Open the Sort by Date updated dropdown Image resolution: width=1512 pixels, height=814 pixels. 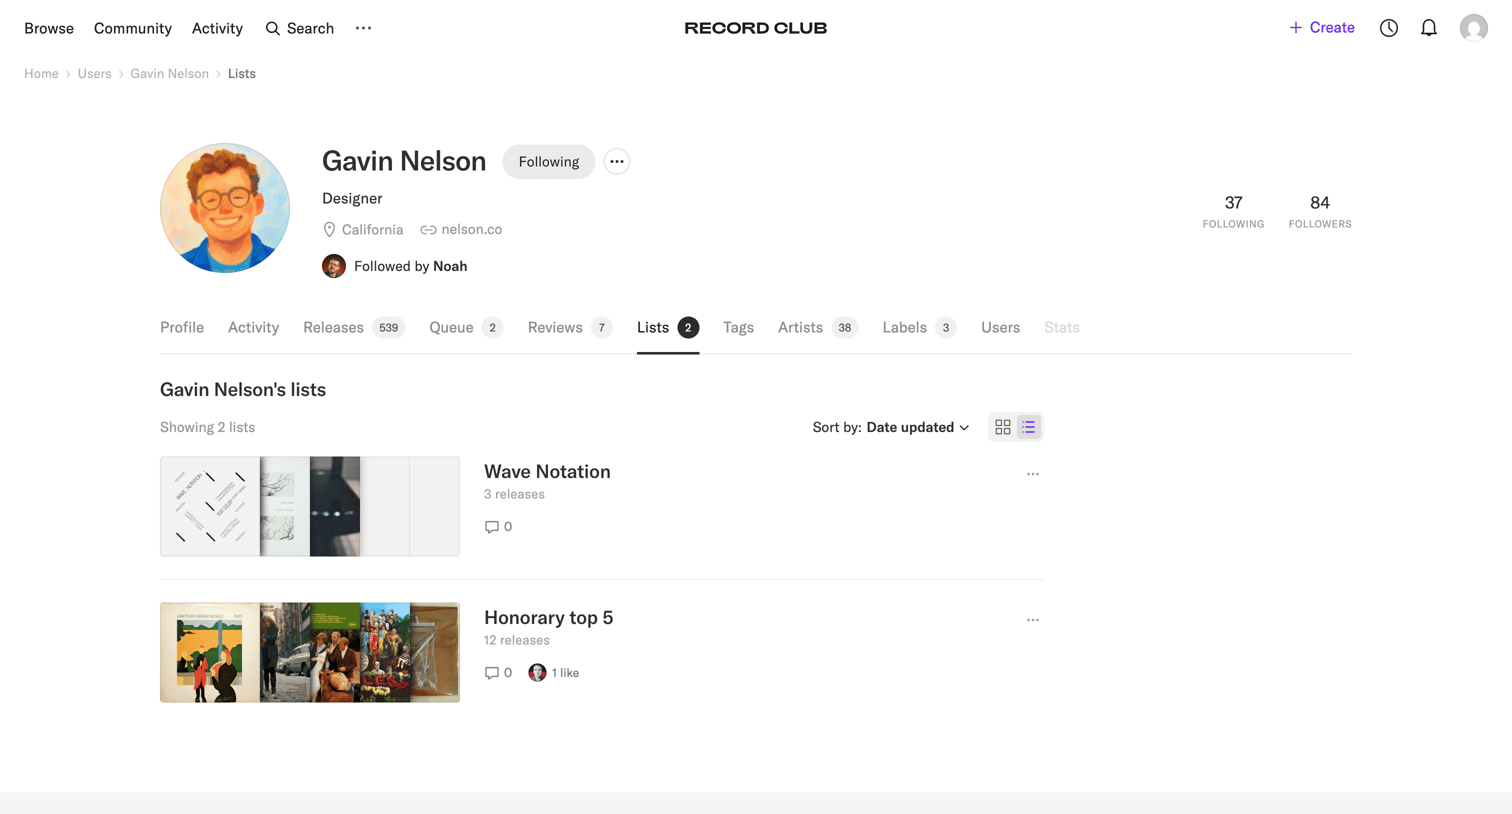[x=891, y=427]
